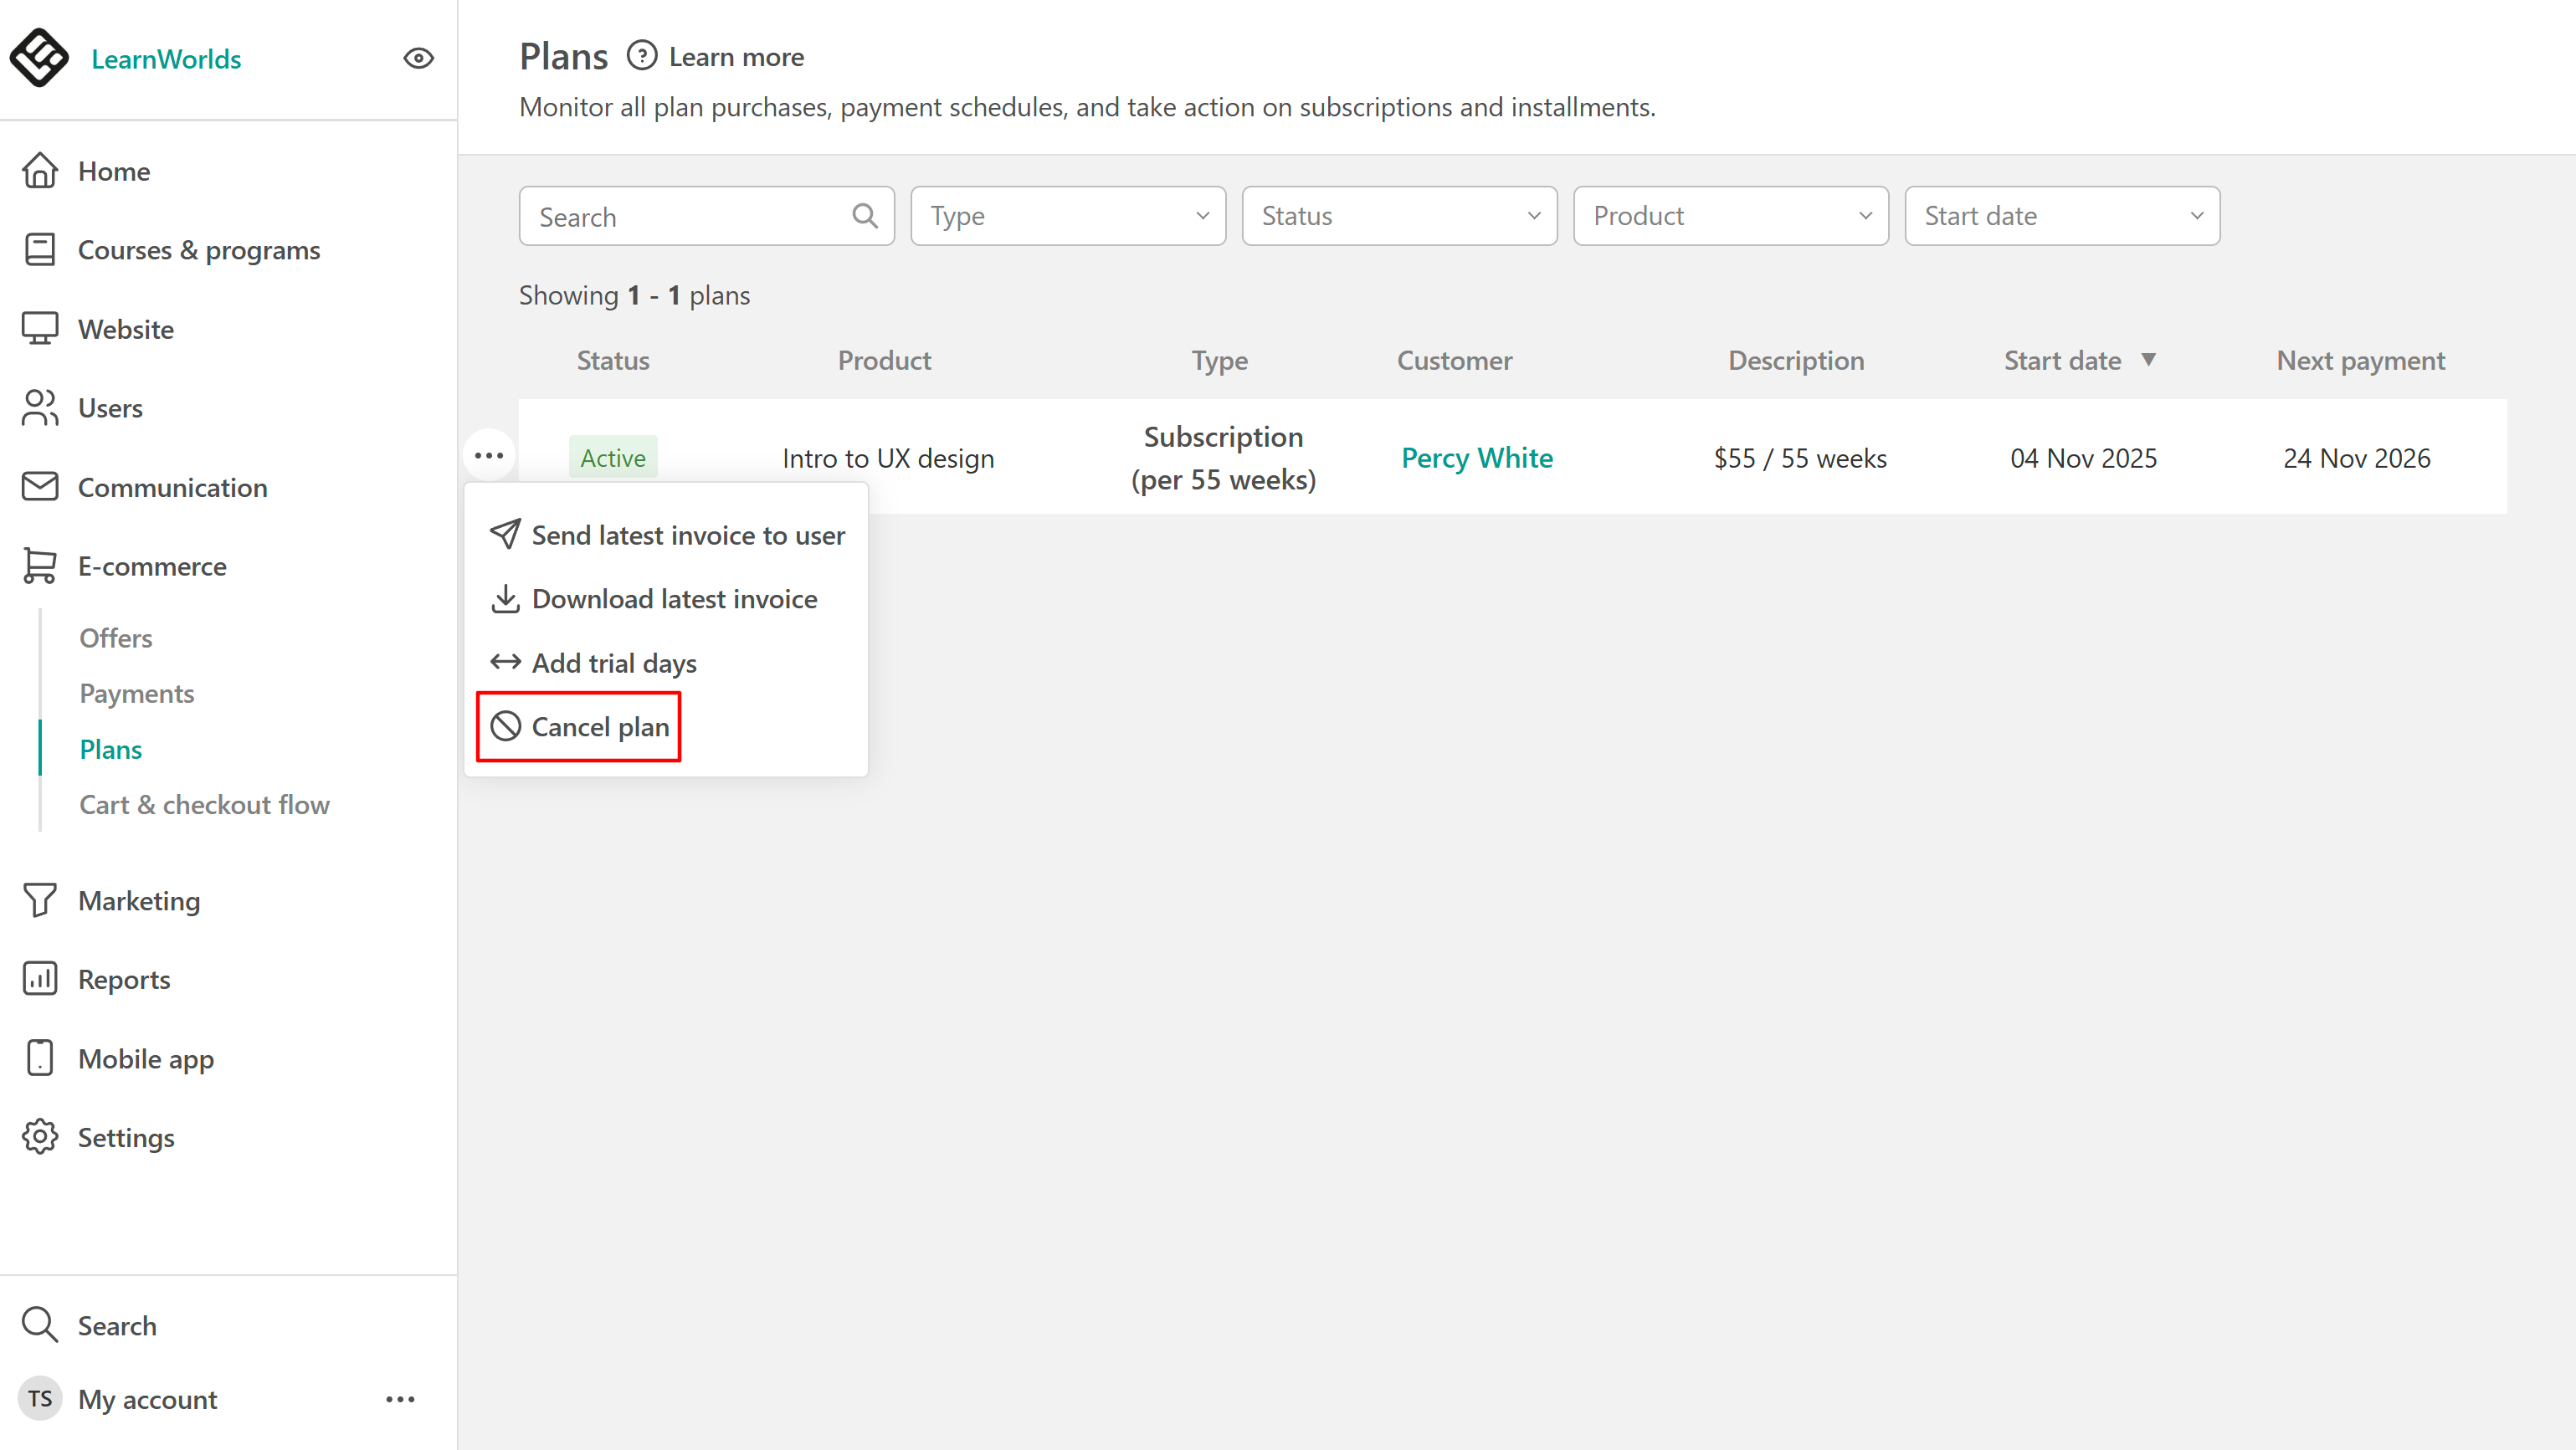Choose Add trial days menu option
Screen dimensions: 2576x1450
[613, 663]
